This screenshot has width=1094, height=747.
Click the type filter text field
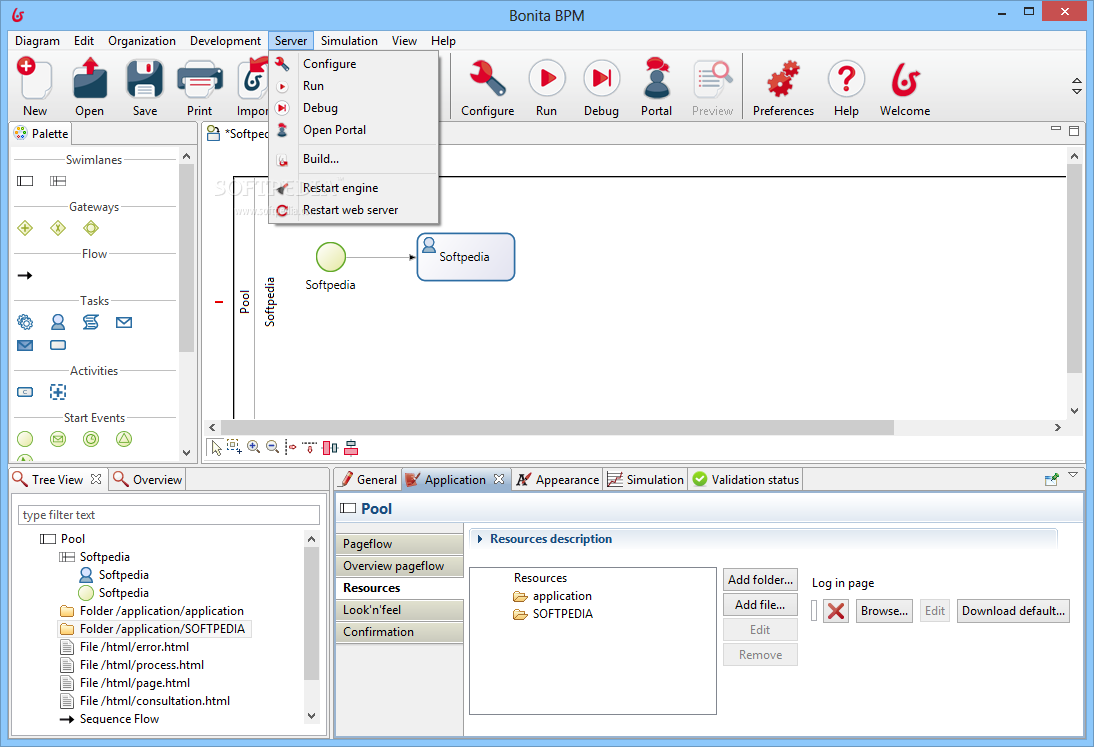pos(169,515)
